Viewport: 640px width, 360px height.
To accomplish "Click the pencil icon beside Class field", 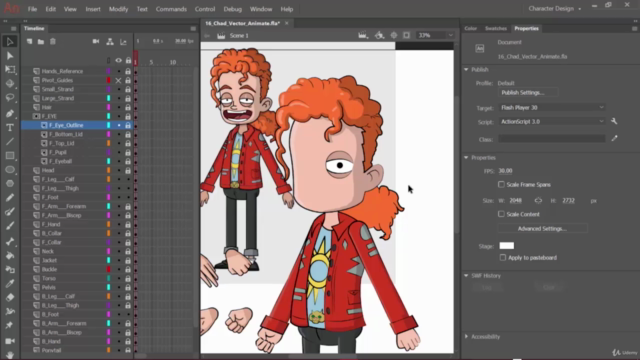I will coord(614,139).
